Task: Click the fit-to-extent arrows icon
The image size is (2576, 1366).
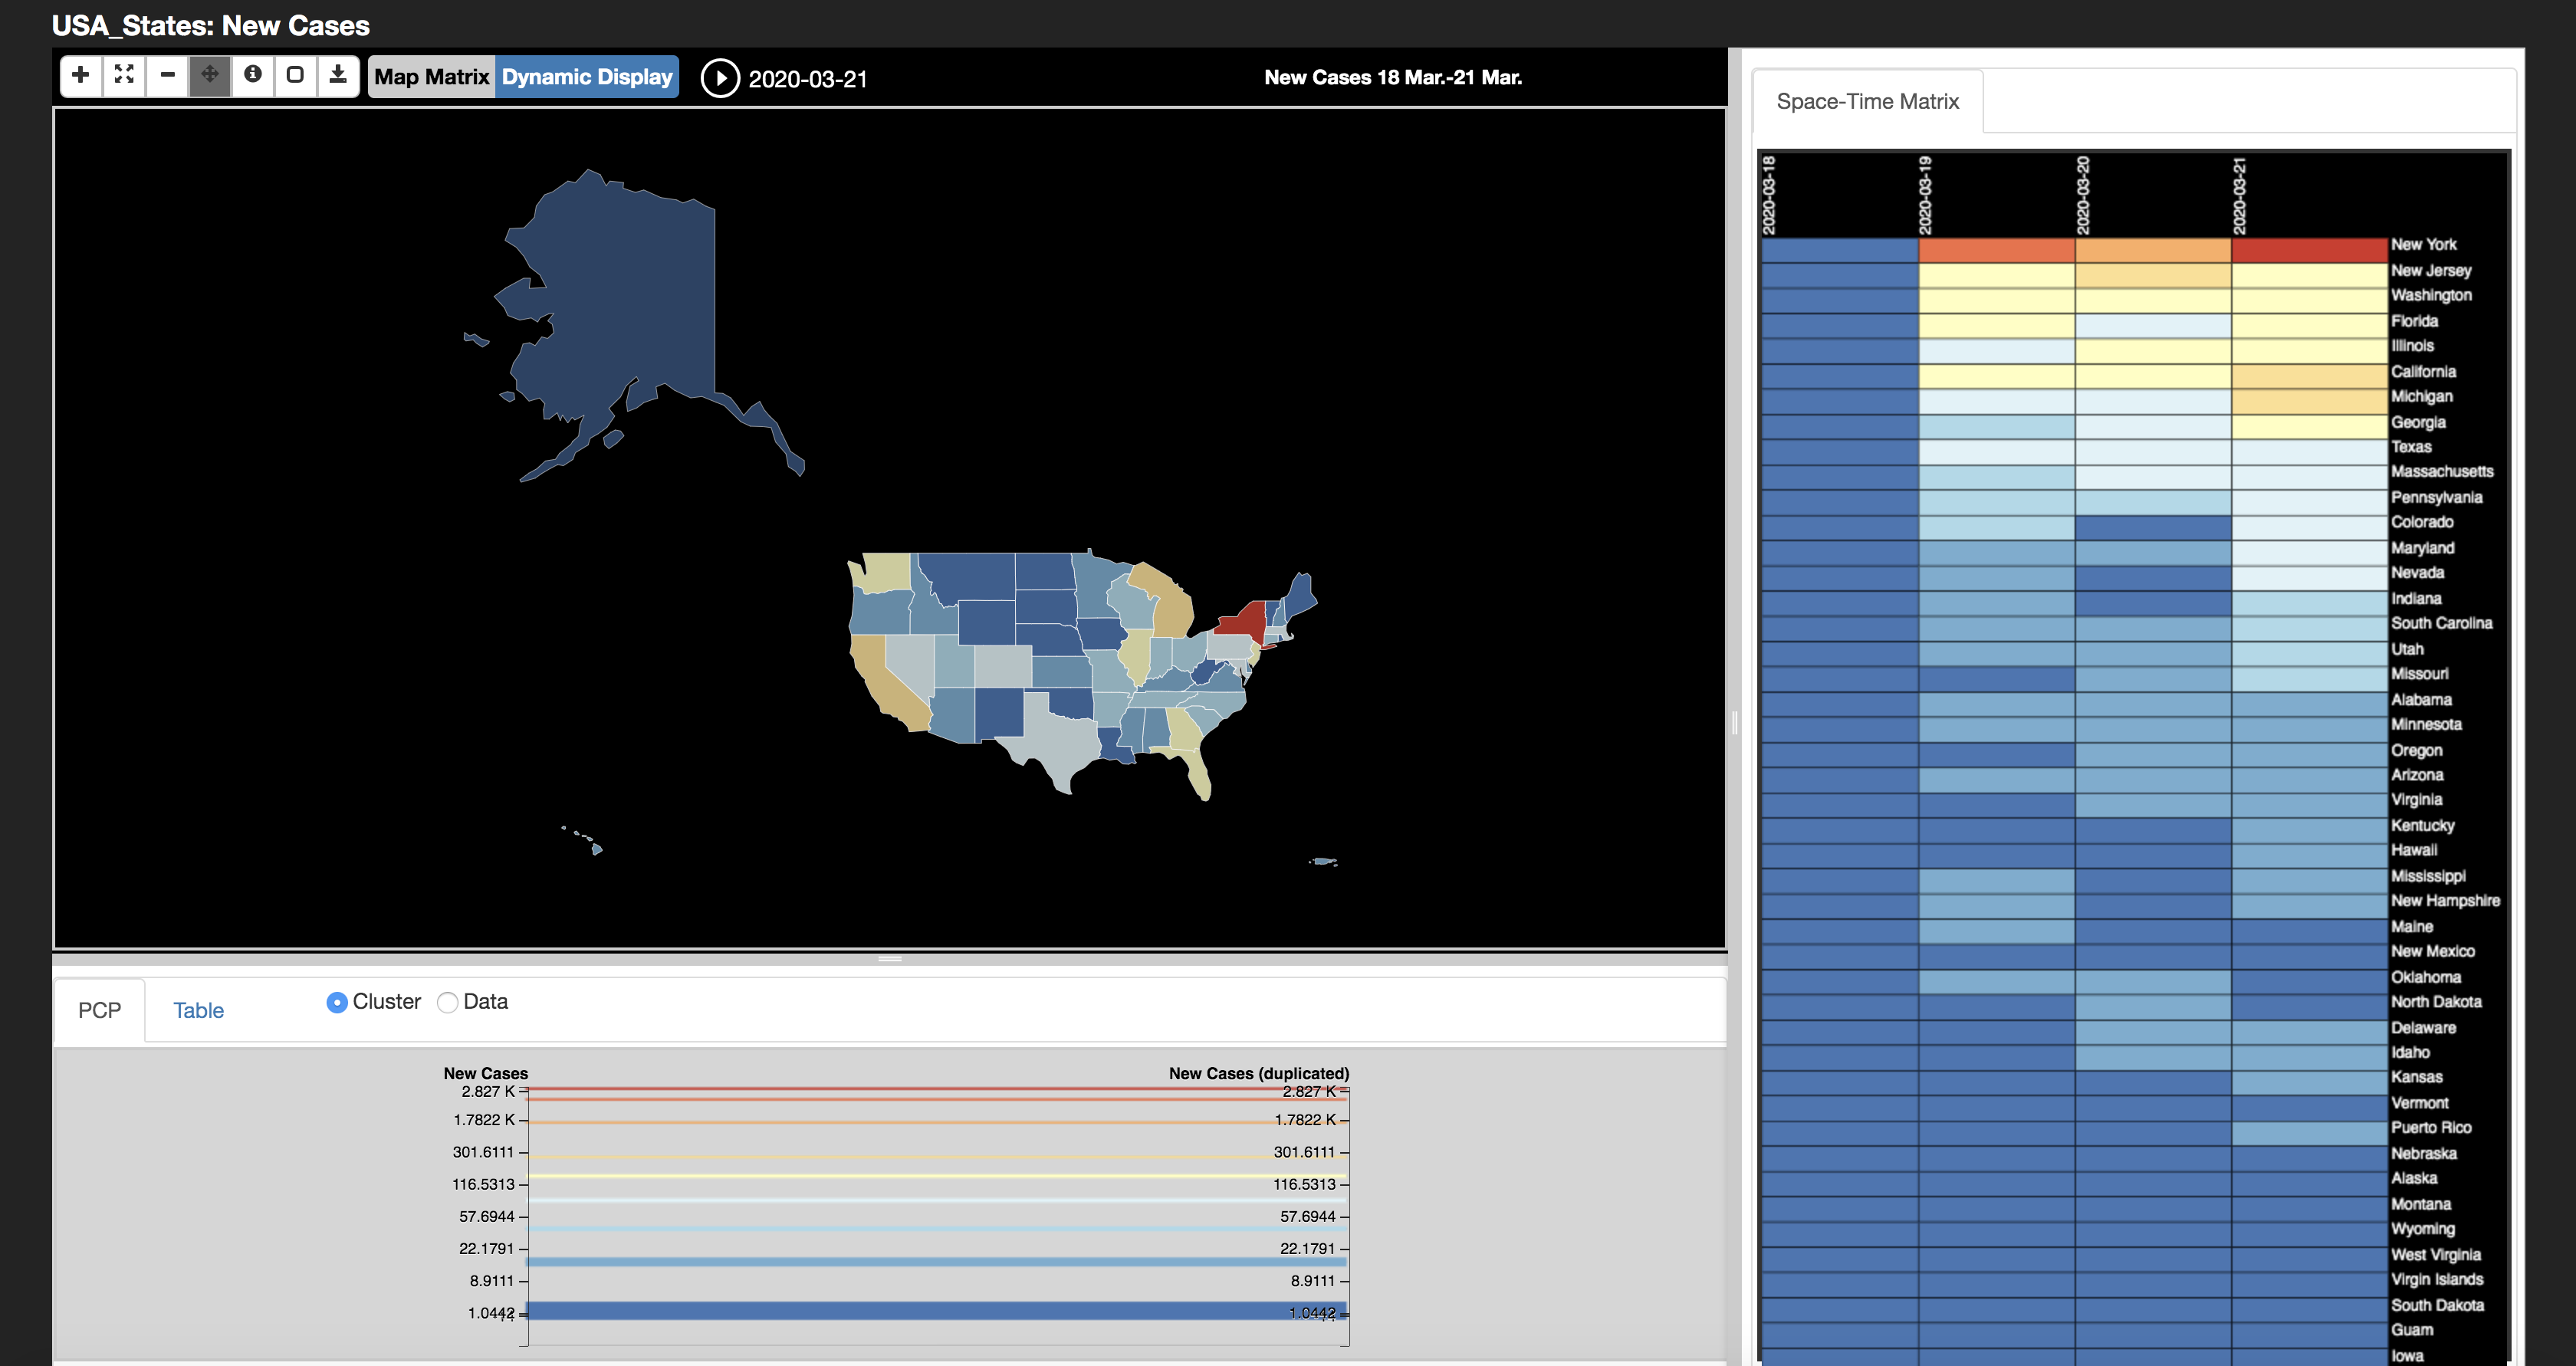Action: click(124, 75)
